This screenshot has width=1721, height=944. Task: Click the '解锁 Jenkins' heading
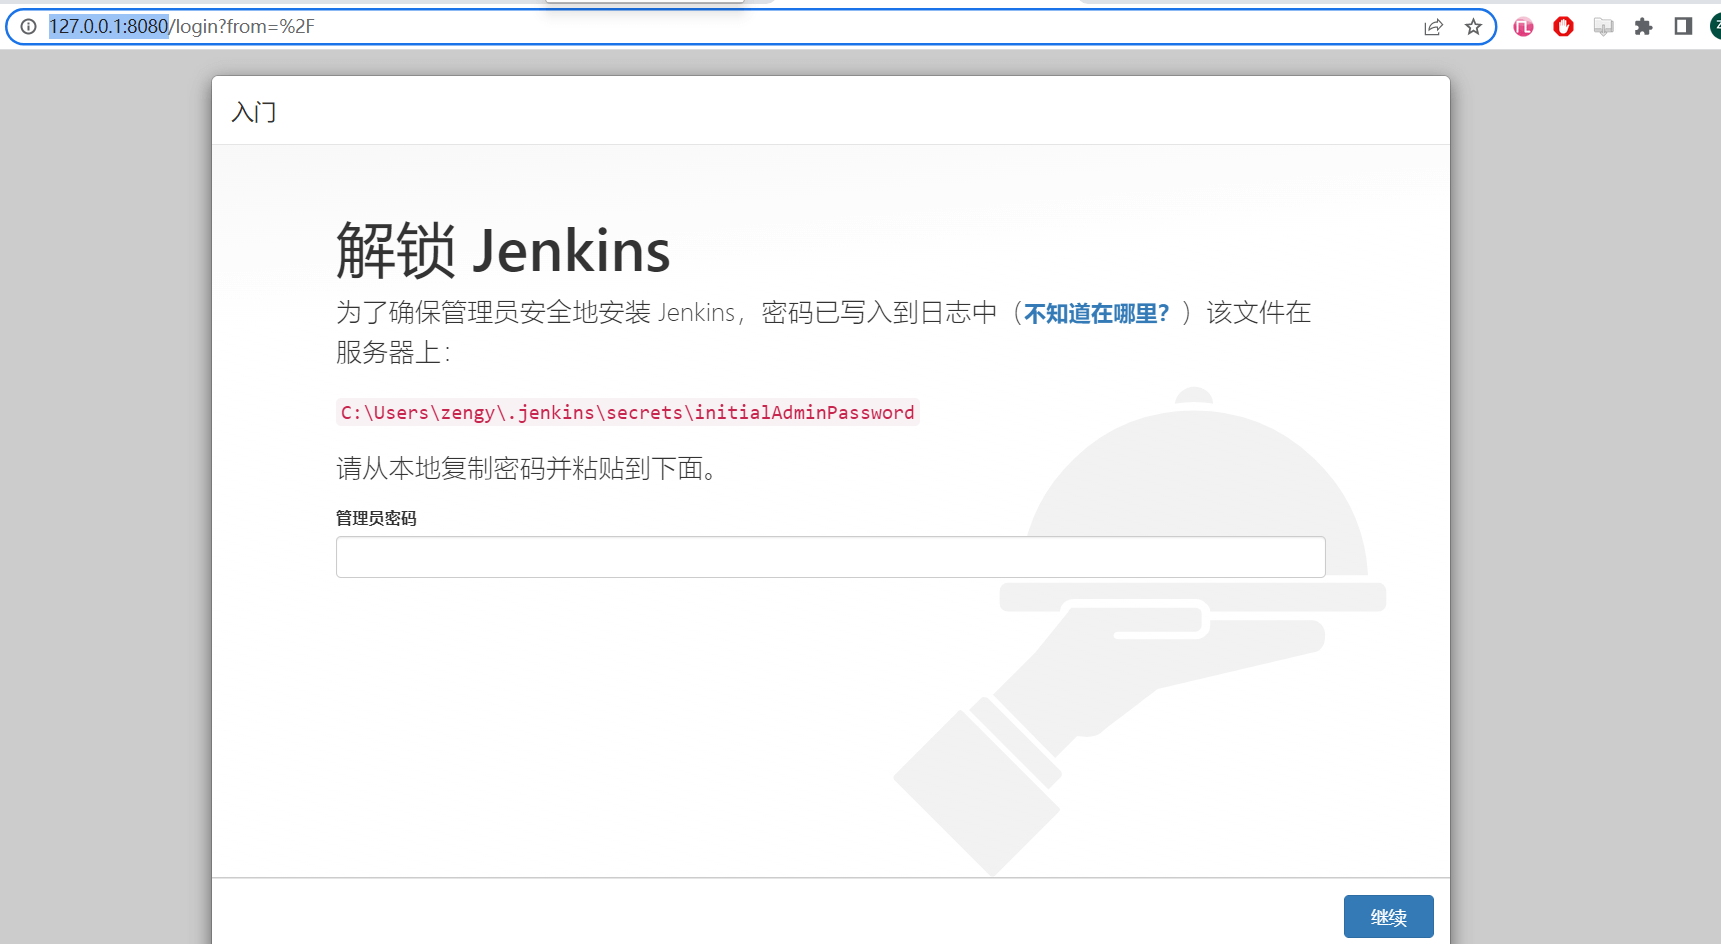tap(503, 250)
